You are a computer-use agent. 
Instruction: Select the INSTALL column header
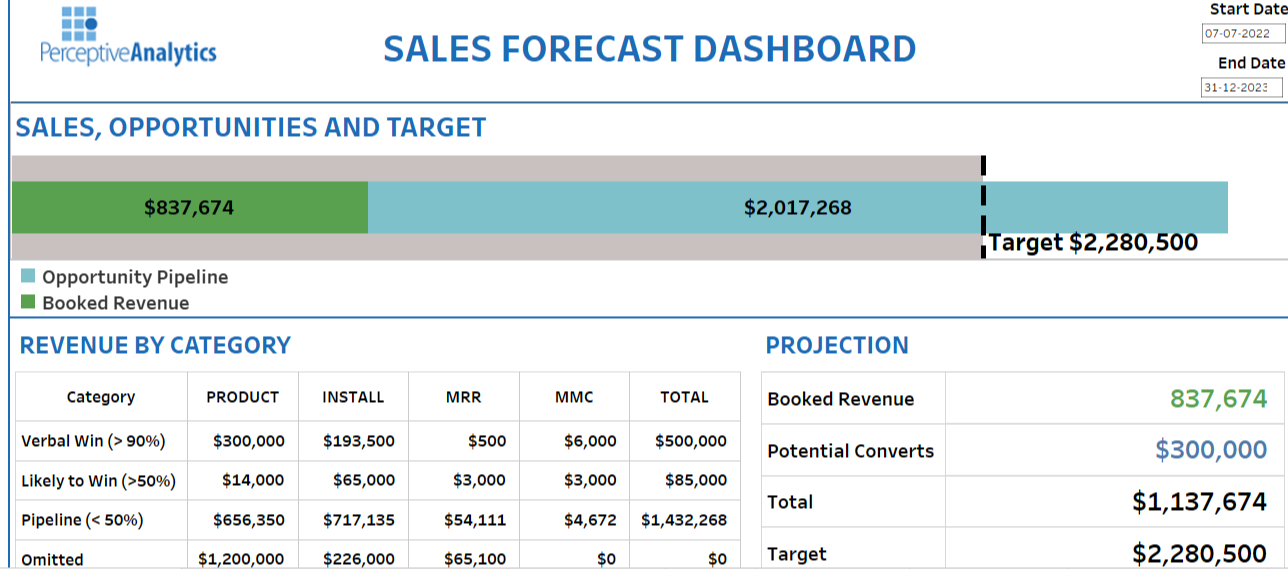[353, 397]
